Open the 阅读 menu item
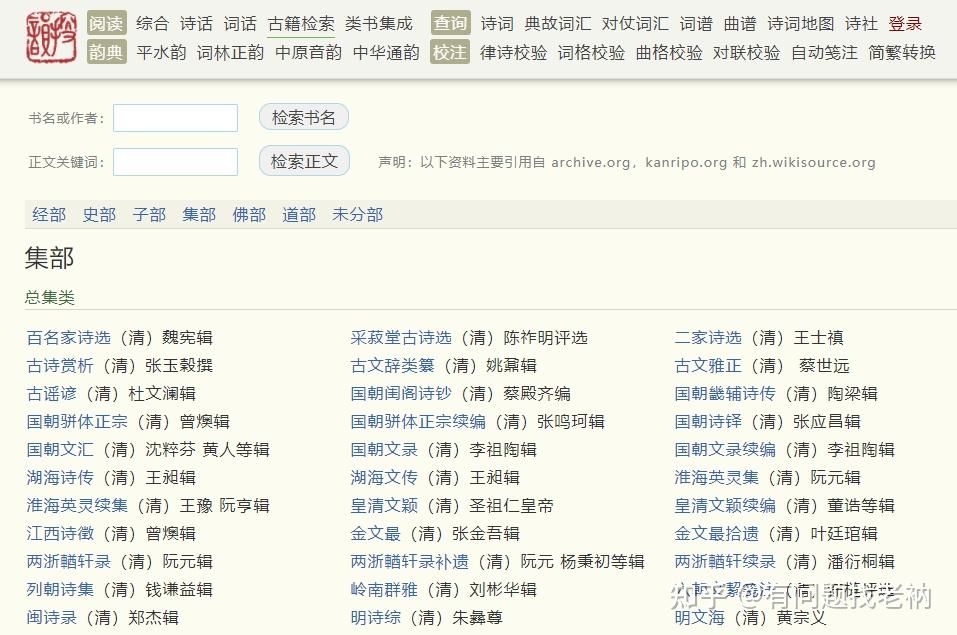The width and height of the screenshot is (957, 635). (x=110, y=24)
